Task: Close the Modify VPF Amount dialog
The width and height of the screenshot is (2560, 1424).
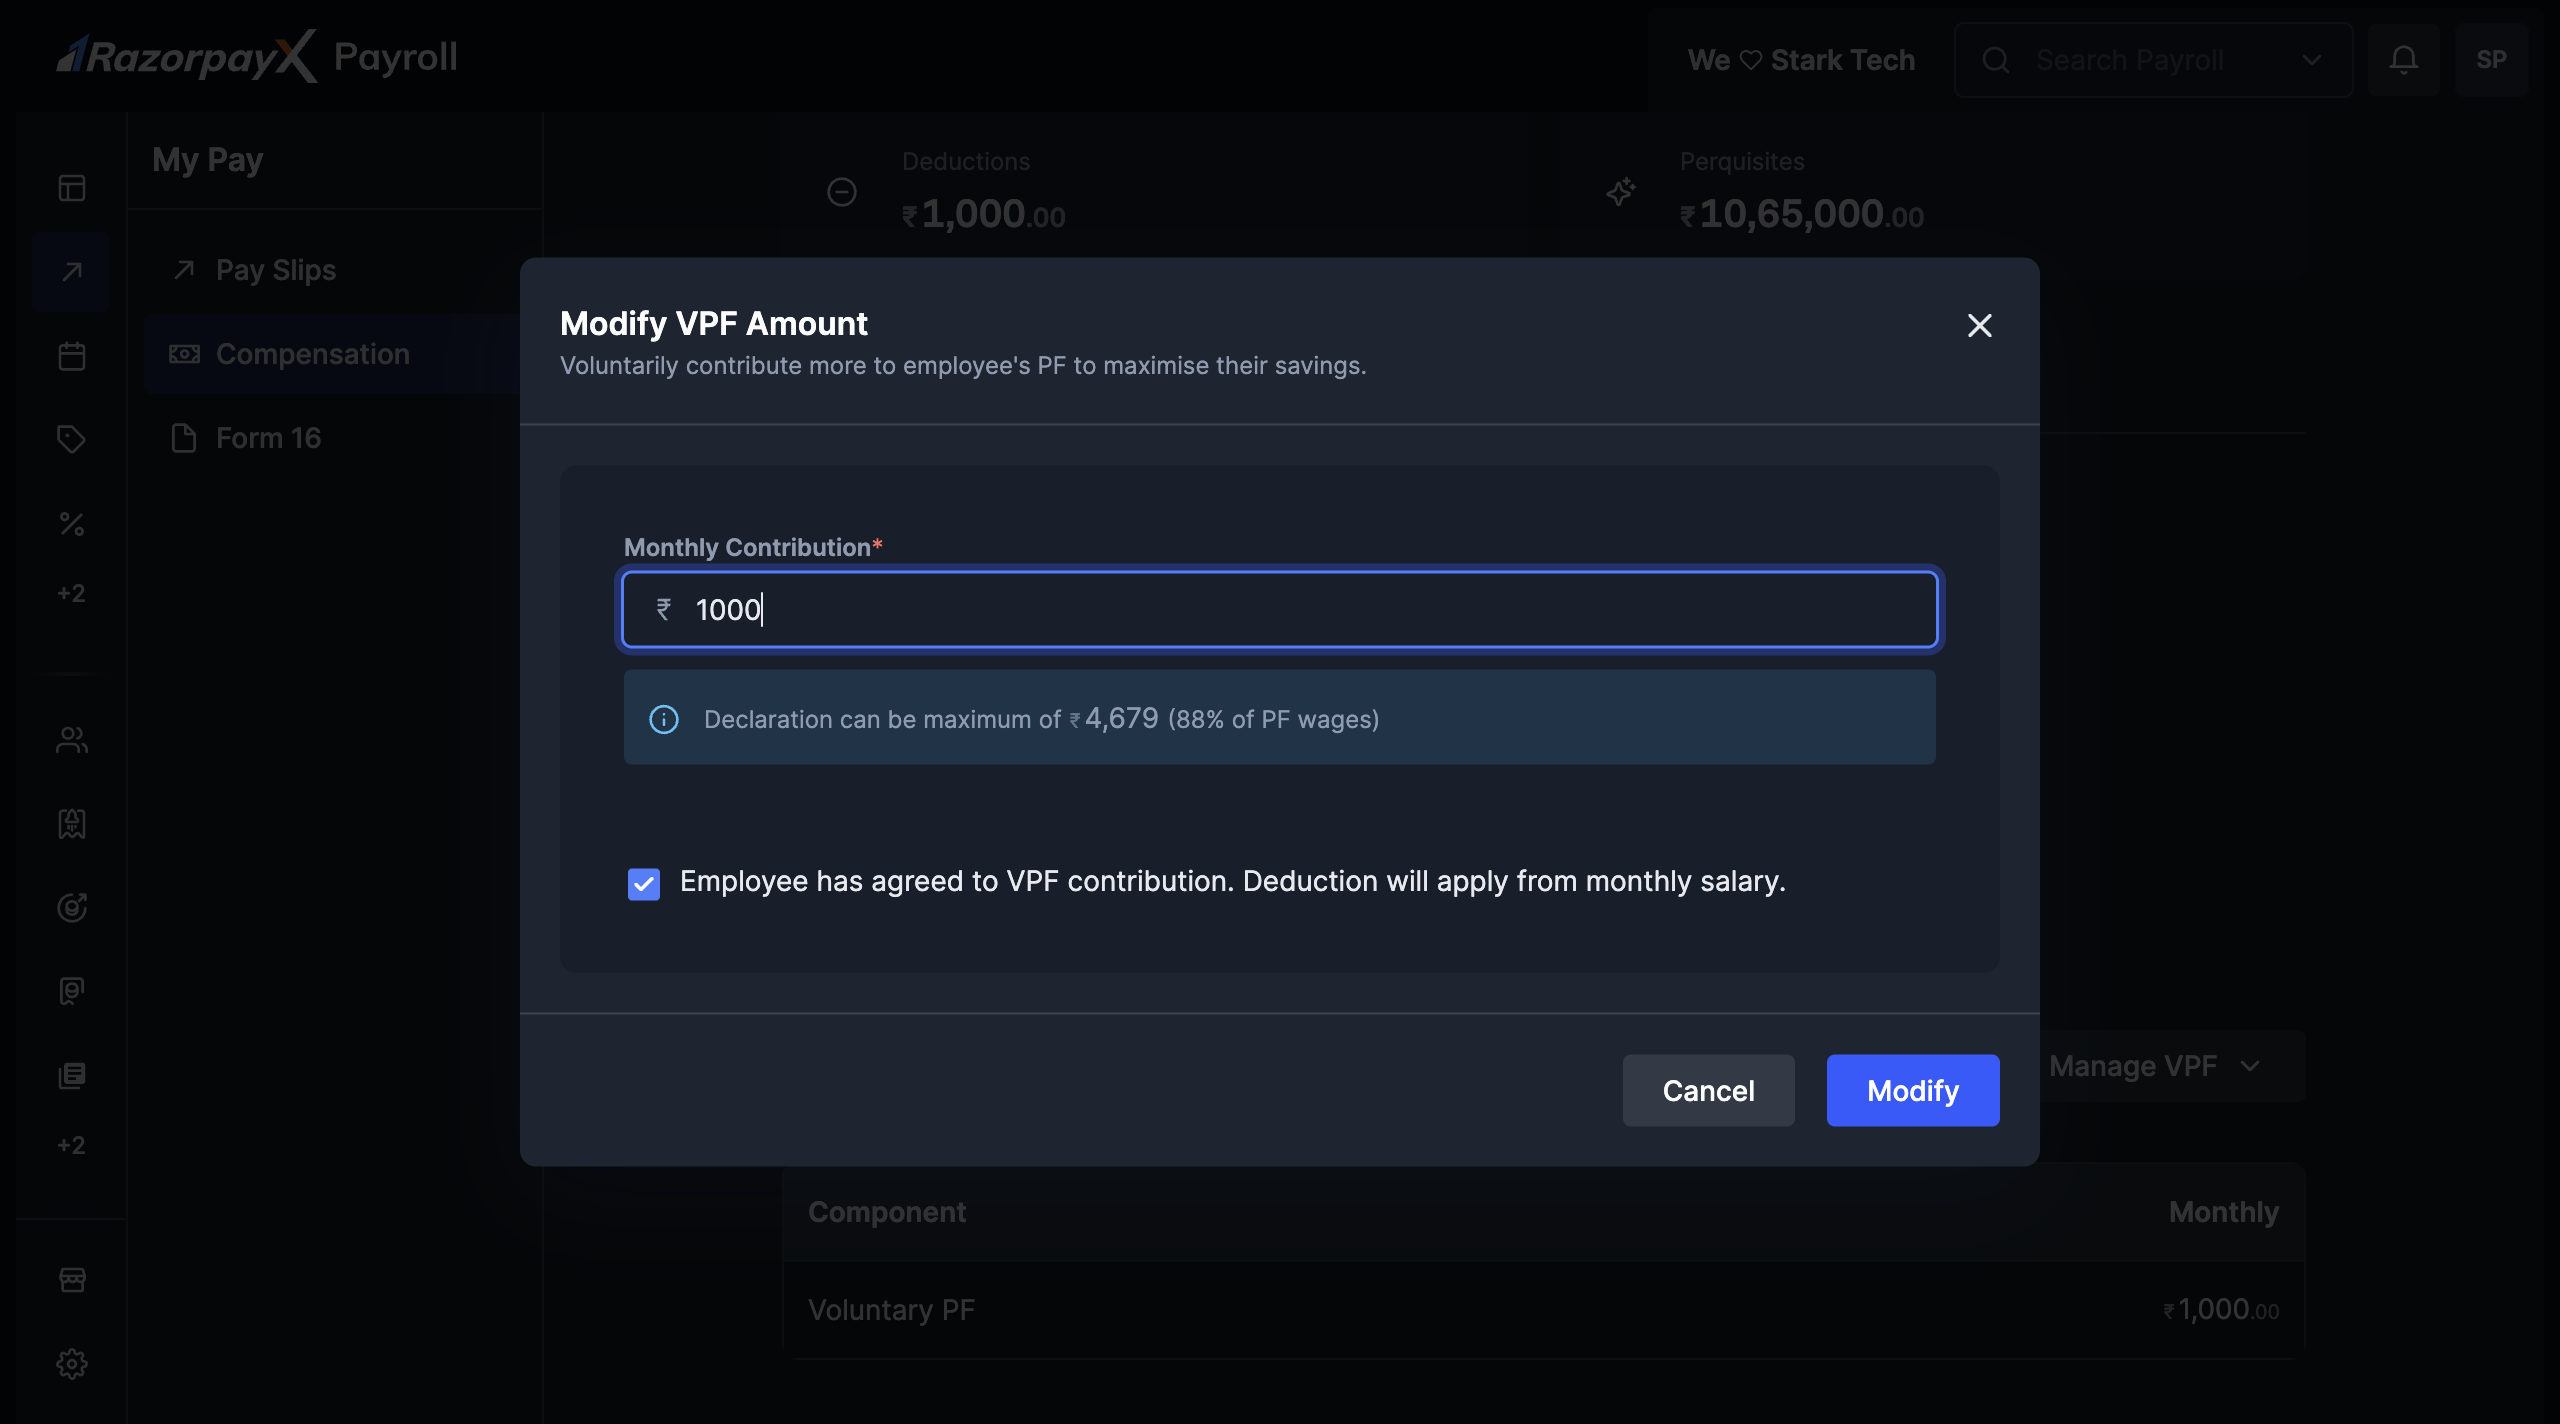Action: tap(1979, 326)
